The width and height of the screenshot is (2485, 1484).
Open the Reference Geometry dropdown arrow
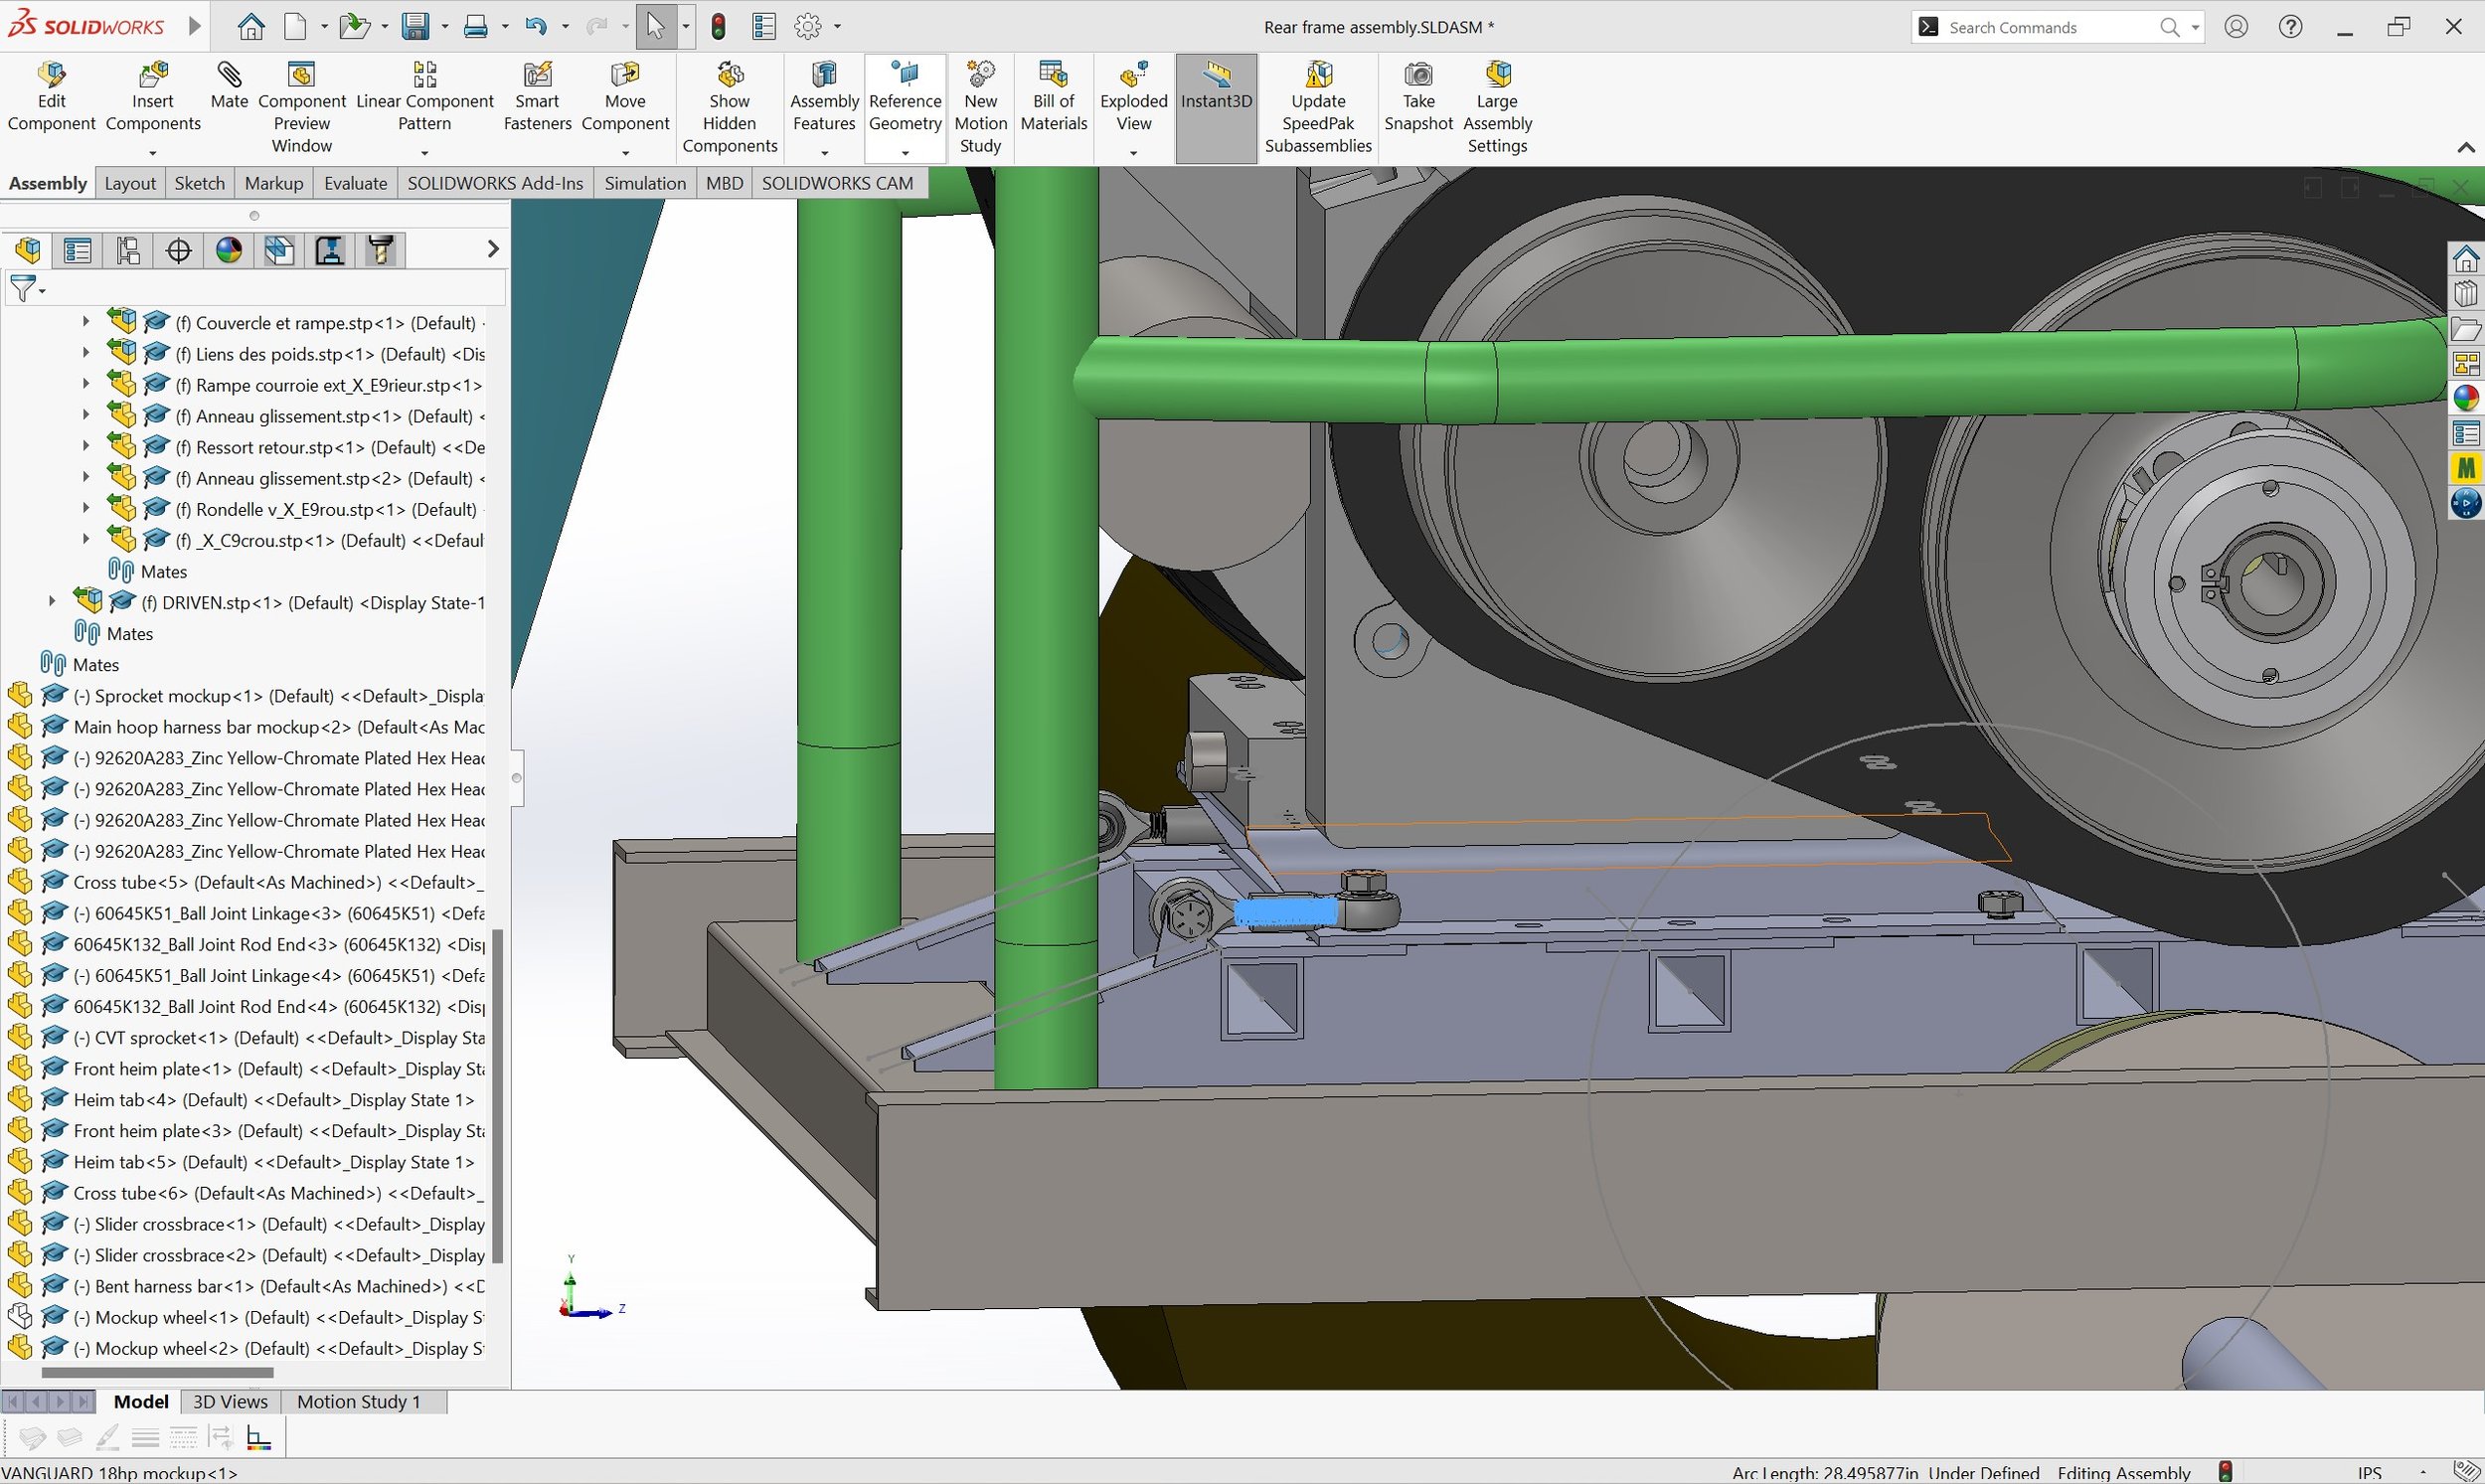905,153
